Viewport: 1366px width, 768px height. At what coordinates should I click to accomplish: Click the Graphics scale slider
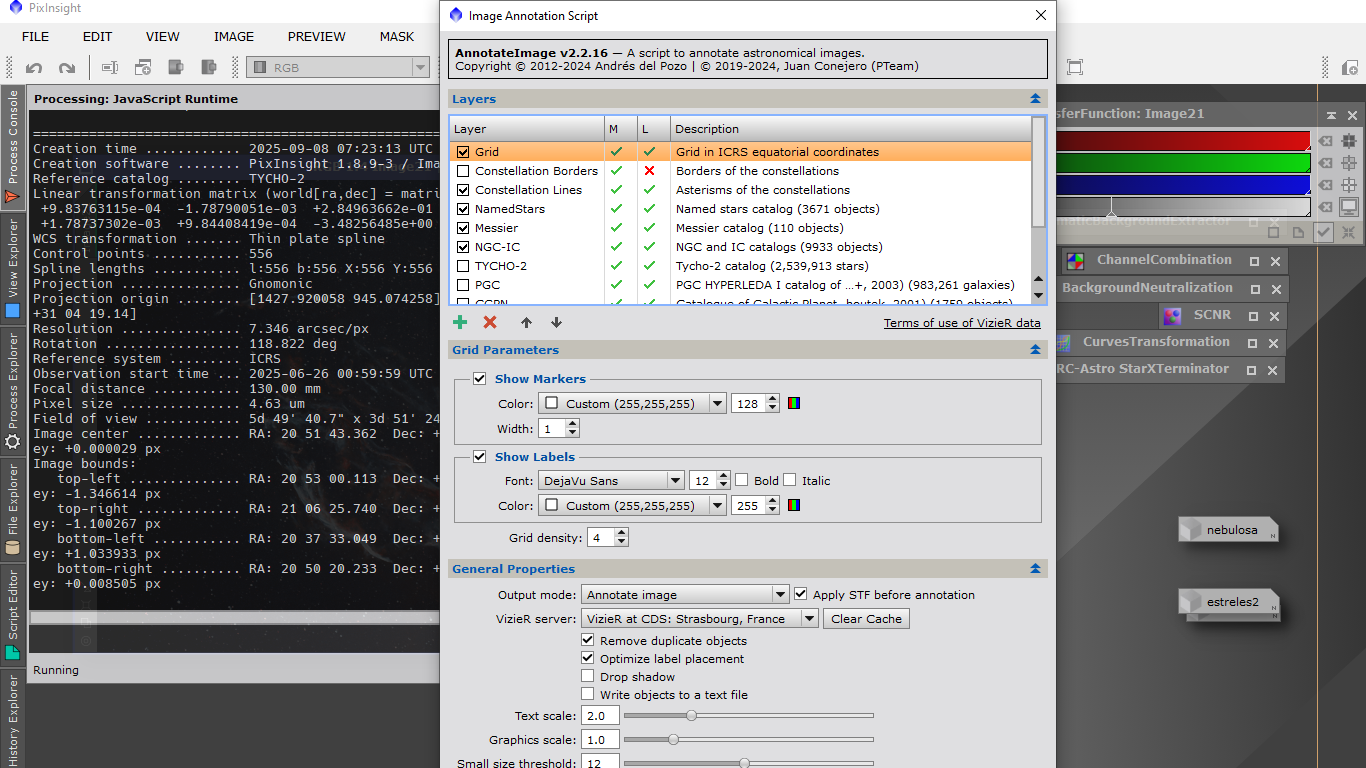click(748, 740)
